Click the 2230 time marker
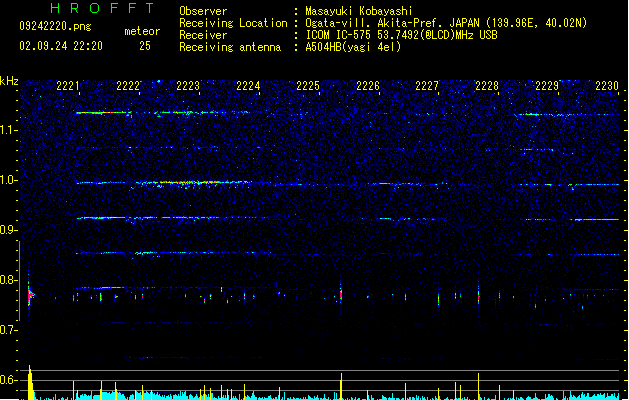Screen dimensions: 629x400 [607, 86]
